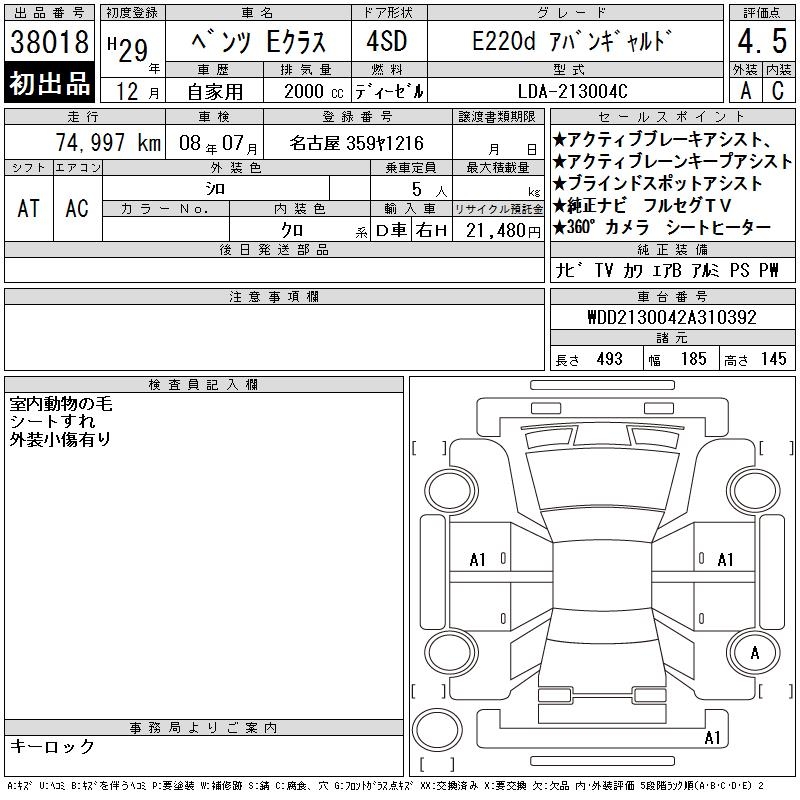Click the 検査員記入欄 header
800x800 pixels.
click(x=204, y=385)
